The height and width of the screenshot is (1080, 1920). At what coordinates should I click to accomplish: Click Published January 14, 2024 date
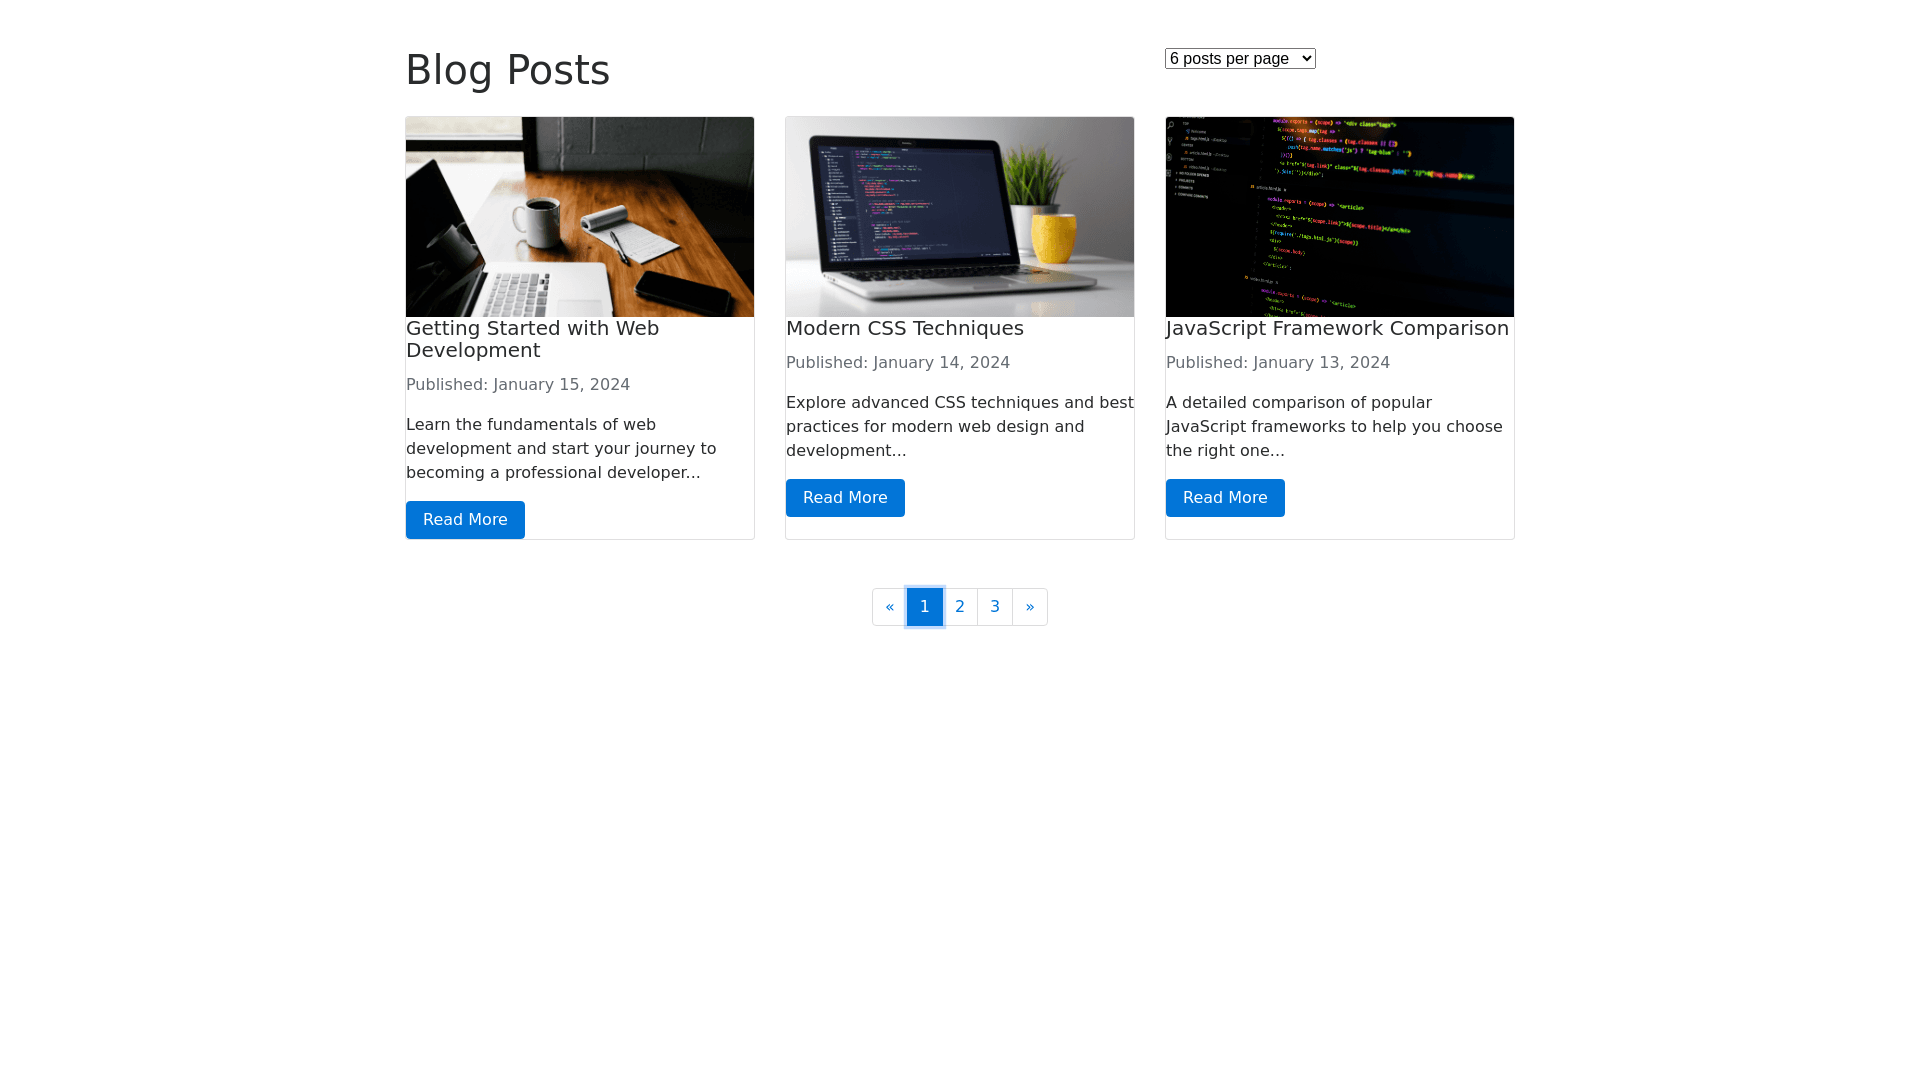click(898, 363)
